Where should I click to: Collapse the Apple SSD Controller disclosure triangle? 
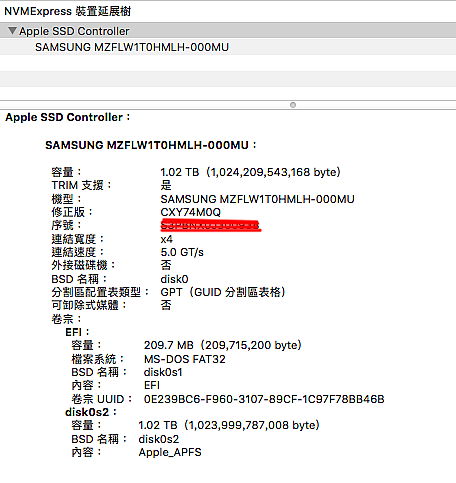[12, 31]
